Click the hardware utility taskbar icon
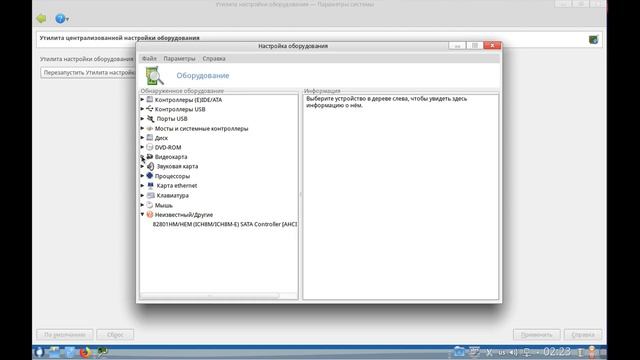The height and width of the screenshot is (360, 640). pos(102,351)
